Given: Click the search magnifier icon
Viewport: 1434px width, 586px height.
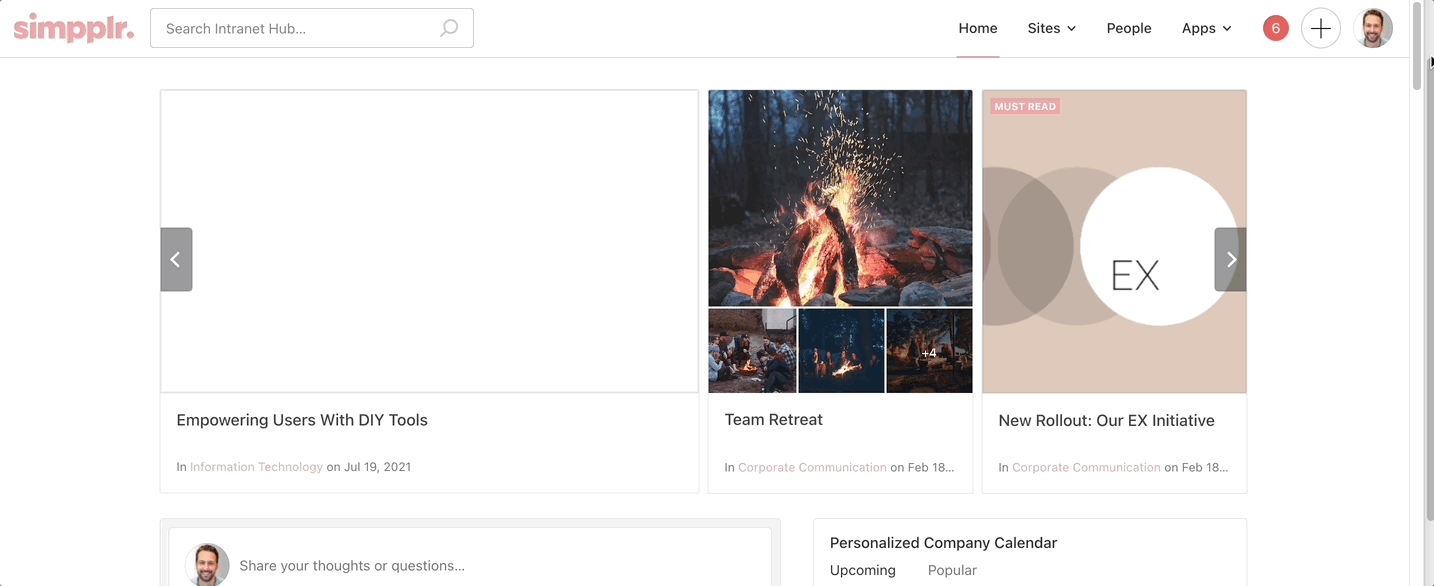Looking at the screenshot, I should (x=449, y=28).
